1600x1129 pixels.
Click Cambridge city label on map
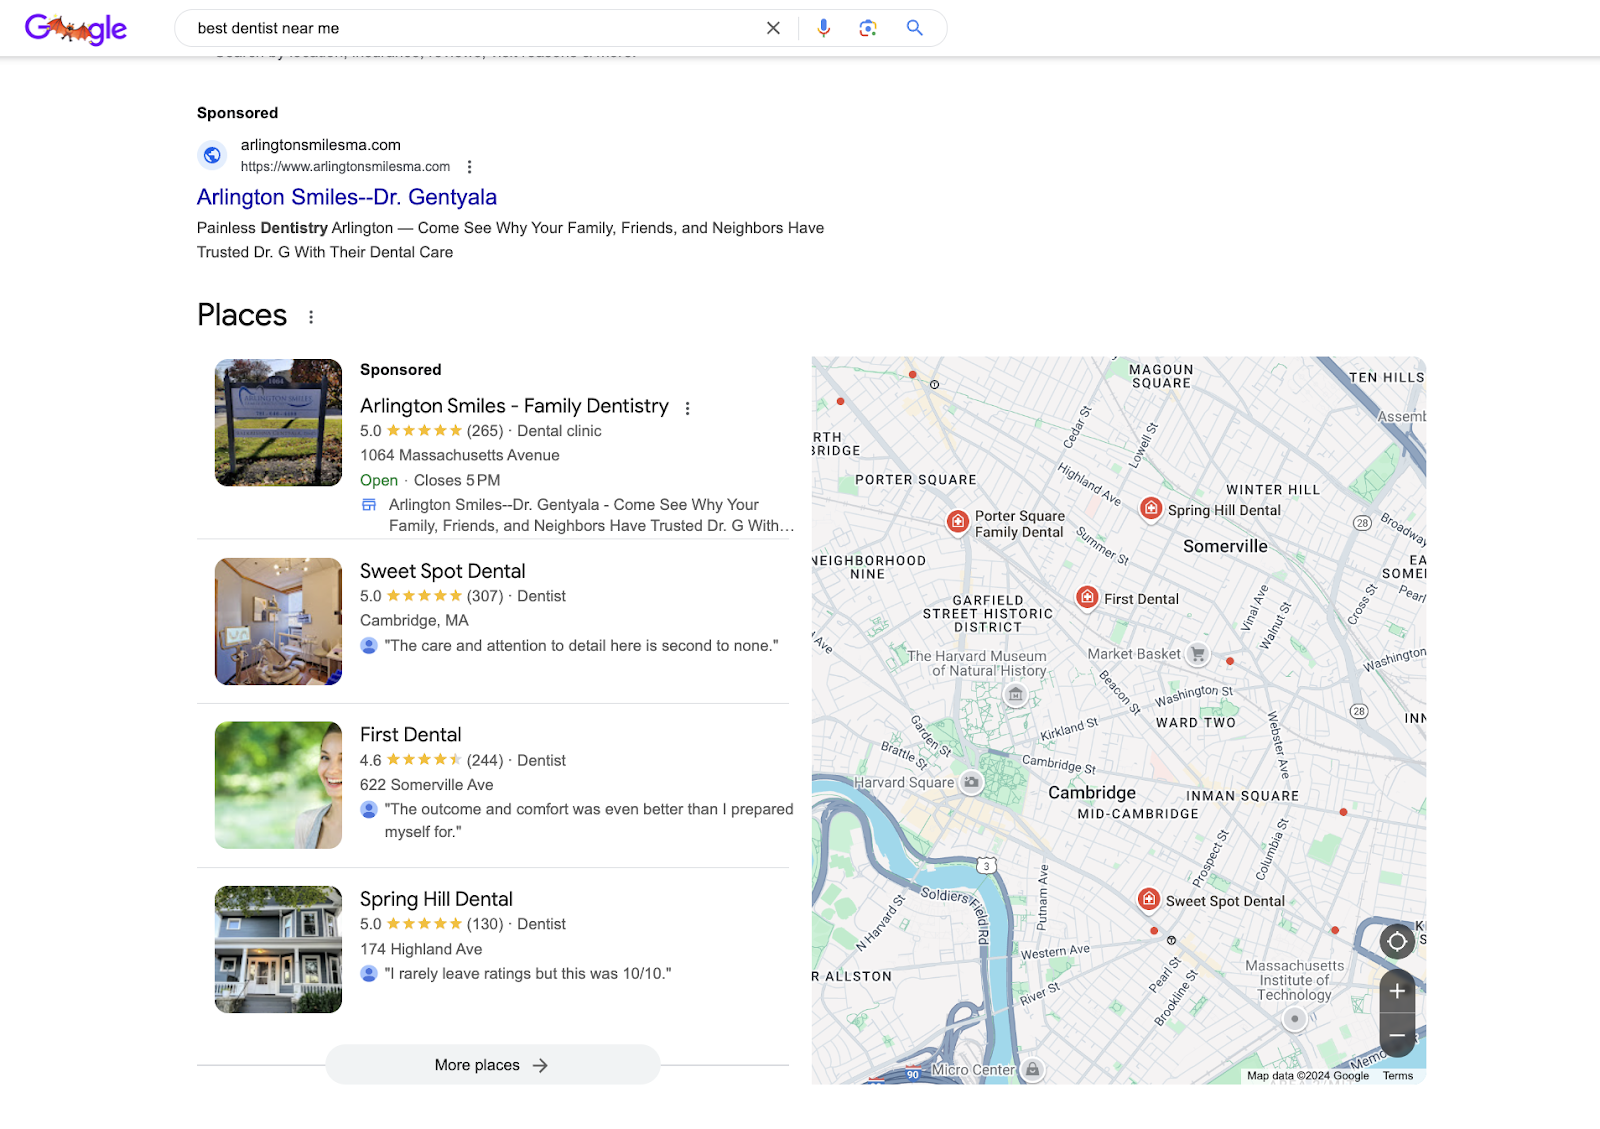click(1092, 793)
